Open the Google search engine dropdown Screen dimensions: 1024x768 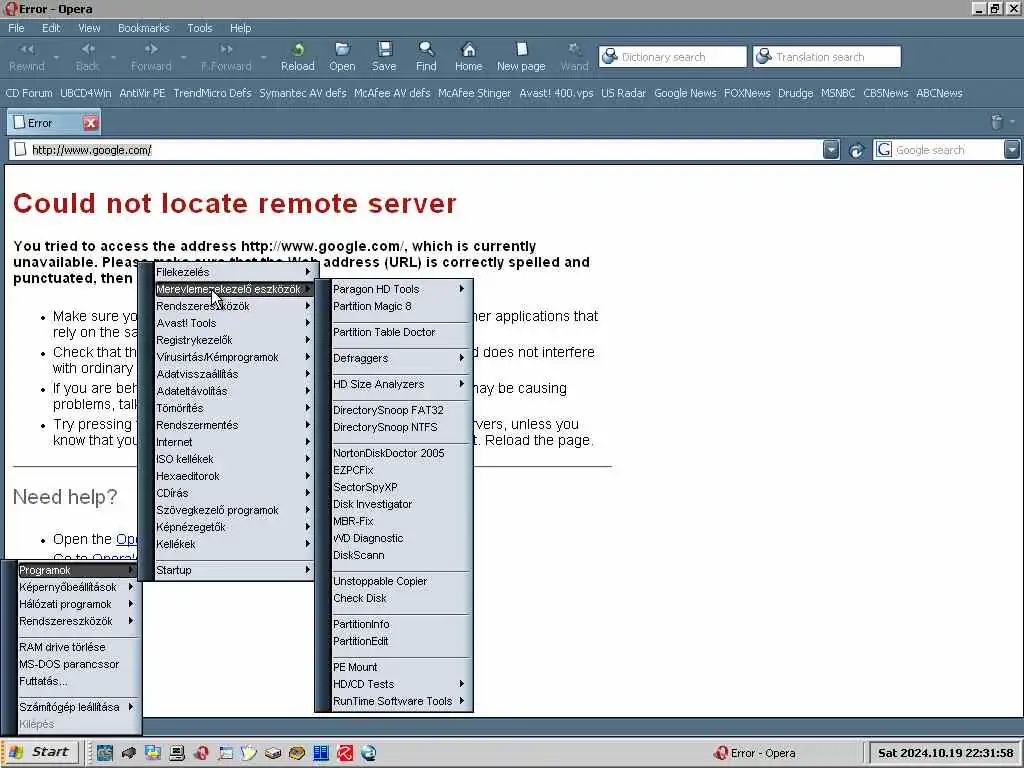[1012, 150]
